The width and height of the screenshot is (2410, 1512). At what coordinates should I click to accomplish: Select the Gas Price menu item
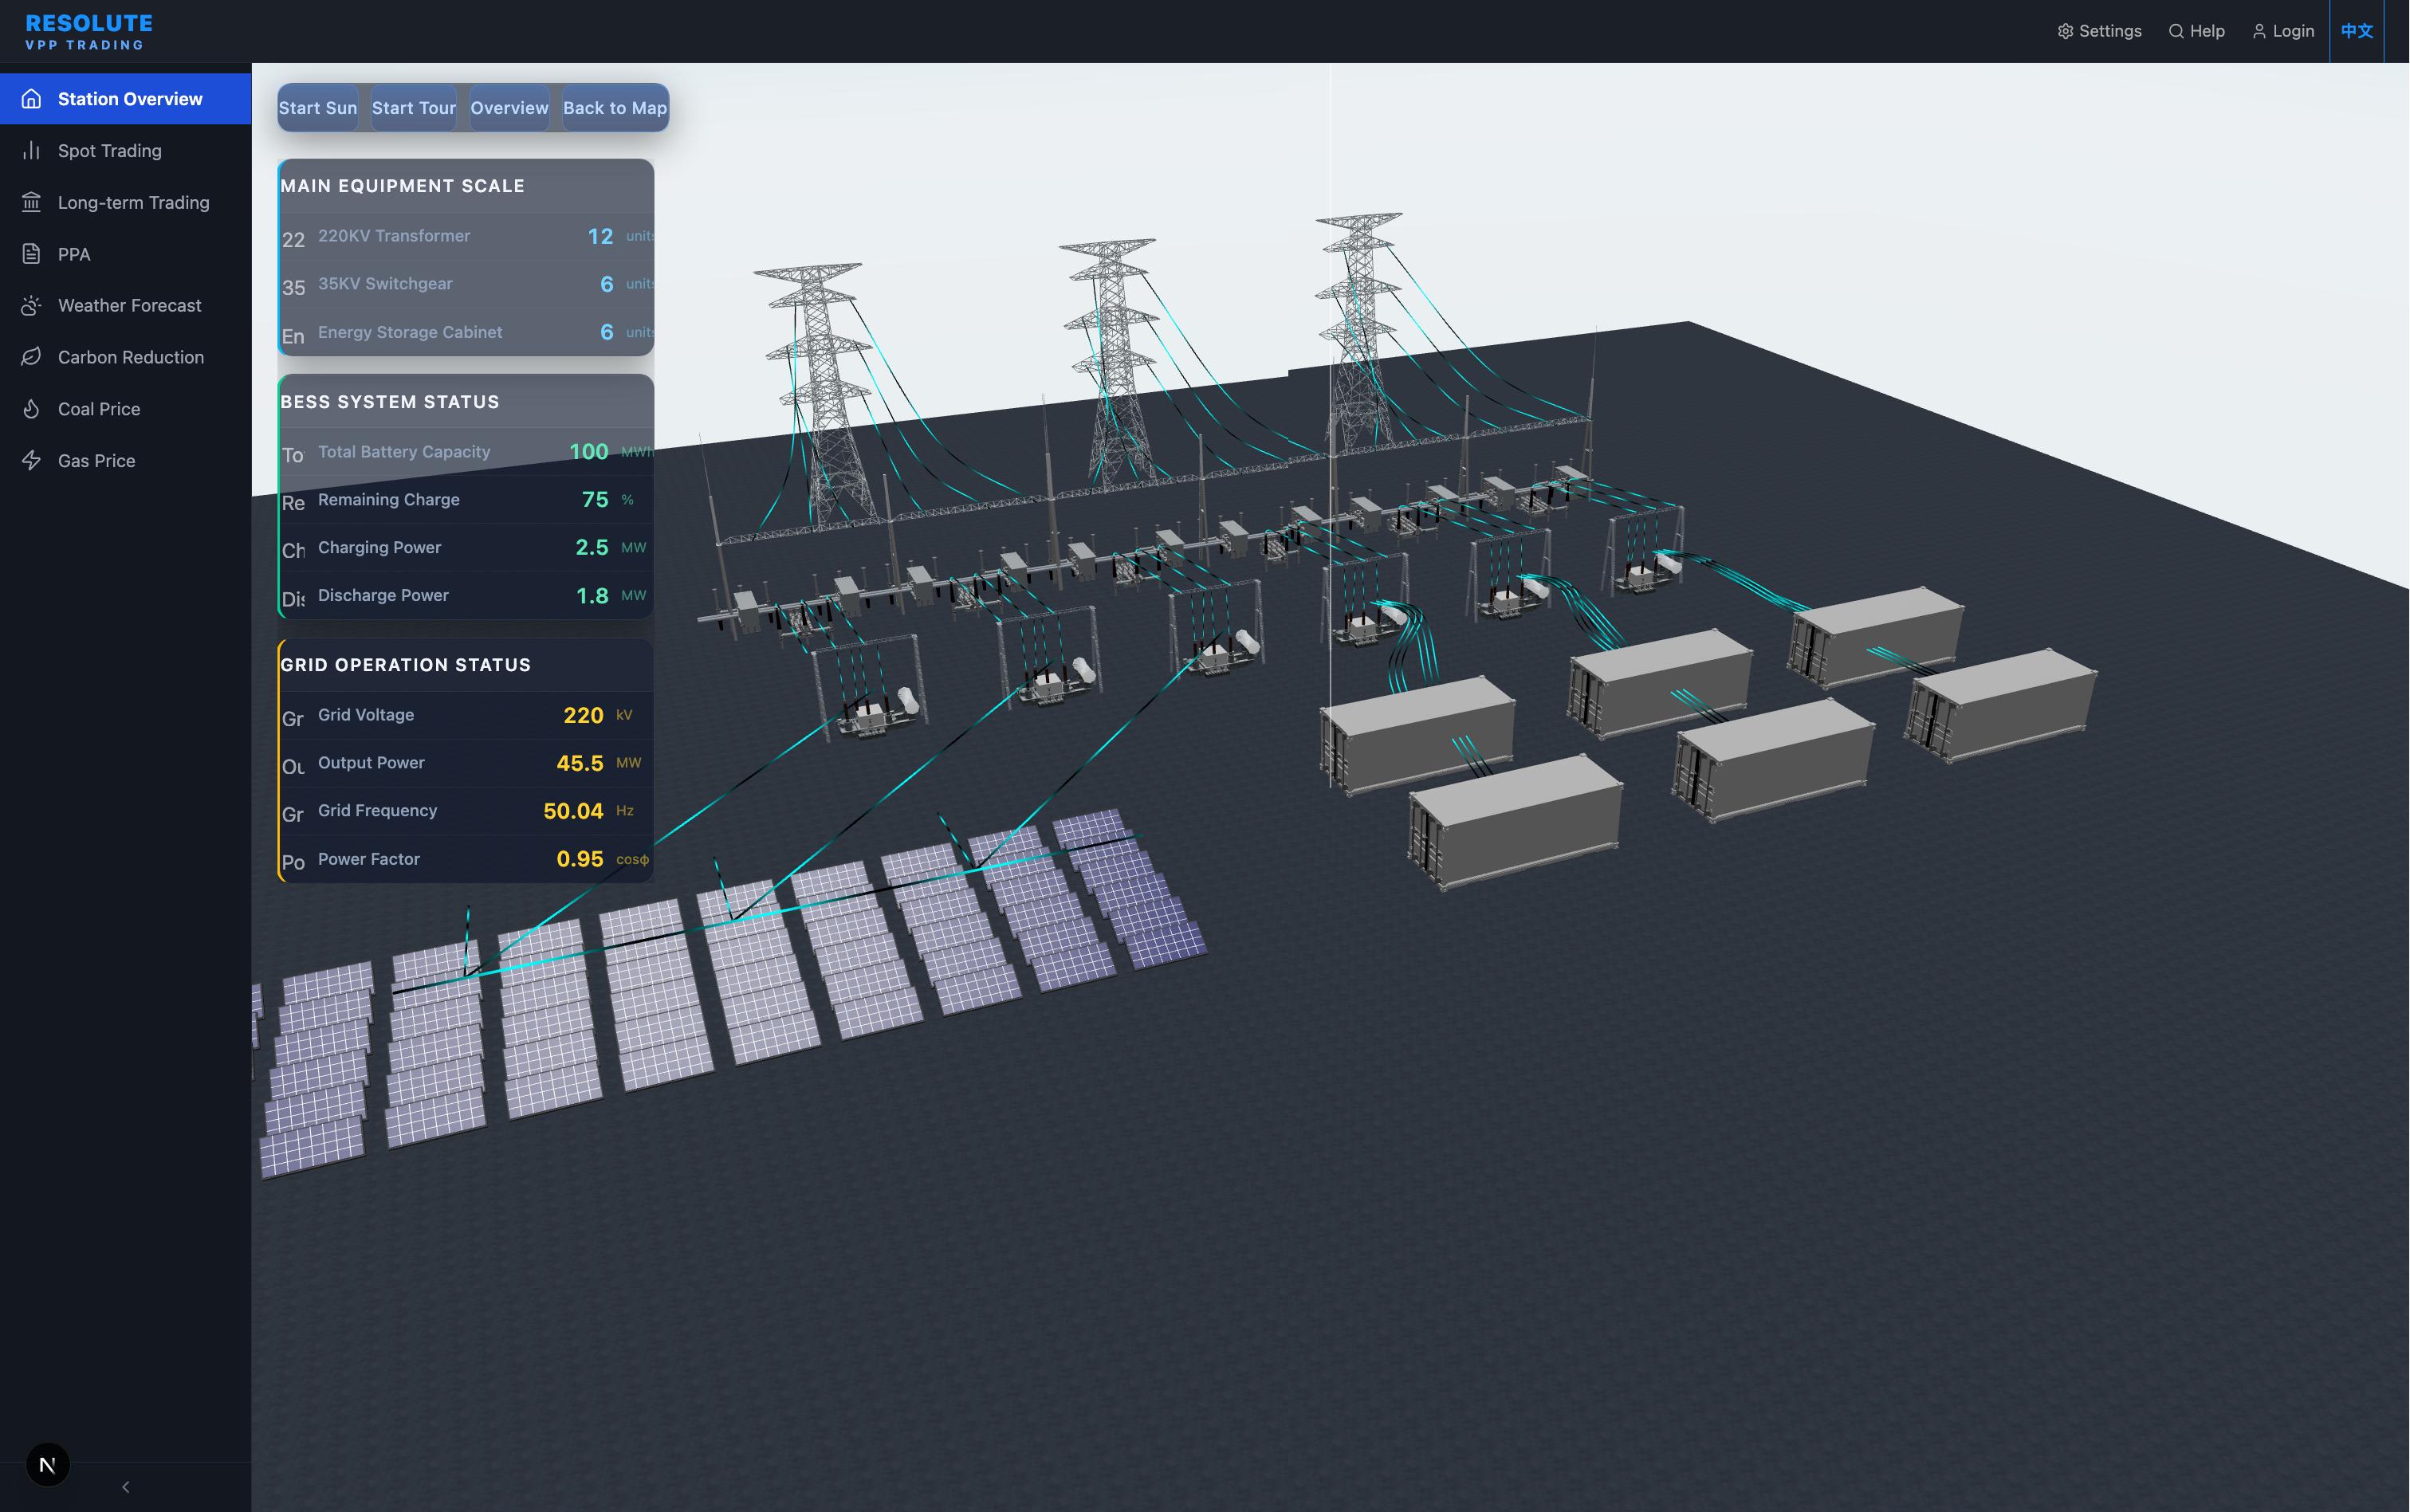125,460
